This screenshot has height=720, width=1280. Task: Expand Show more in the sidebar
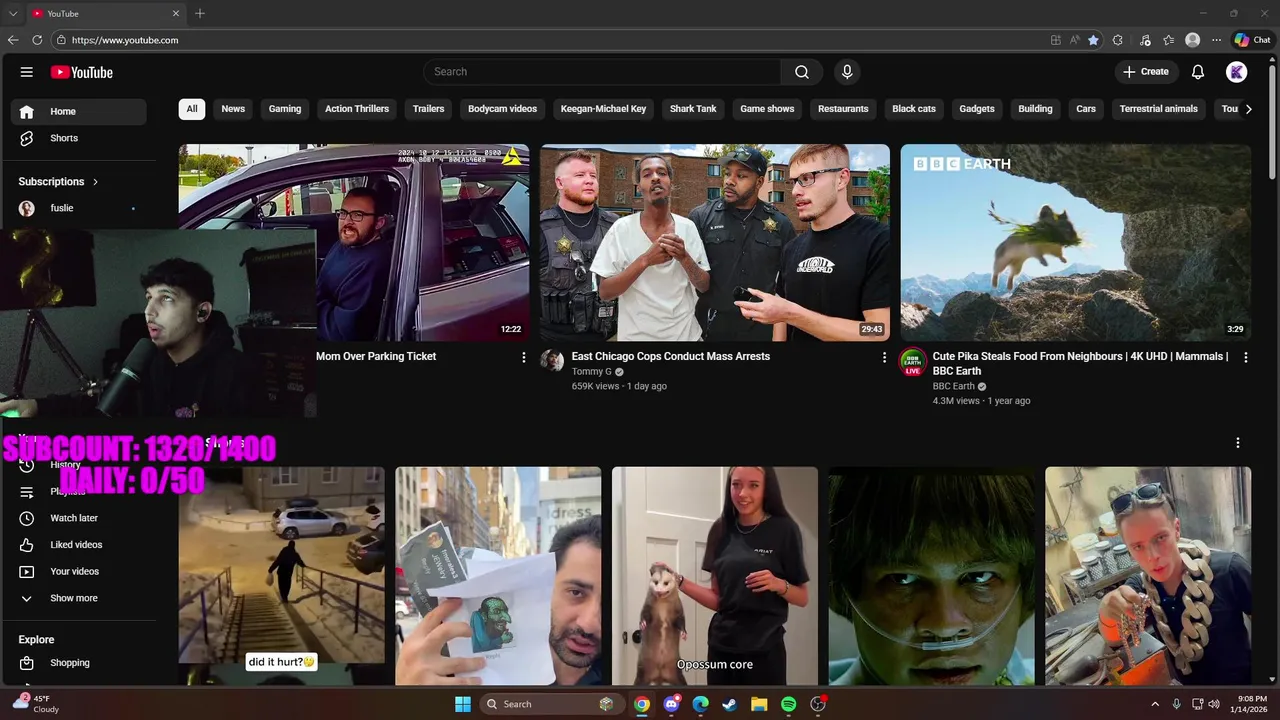coord(79,598)
